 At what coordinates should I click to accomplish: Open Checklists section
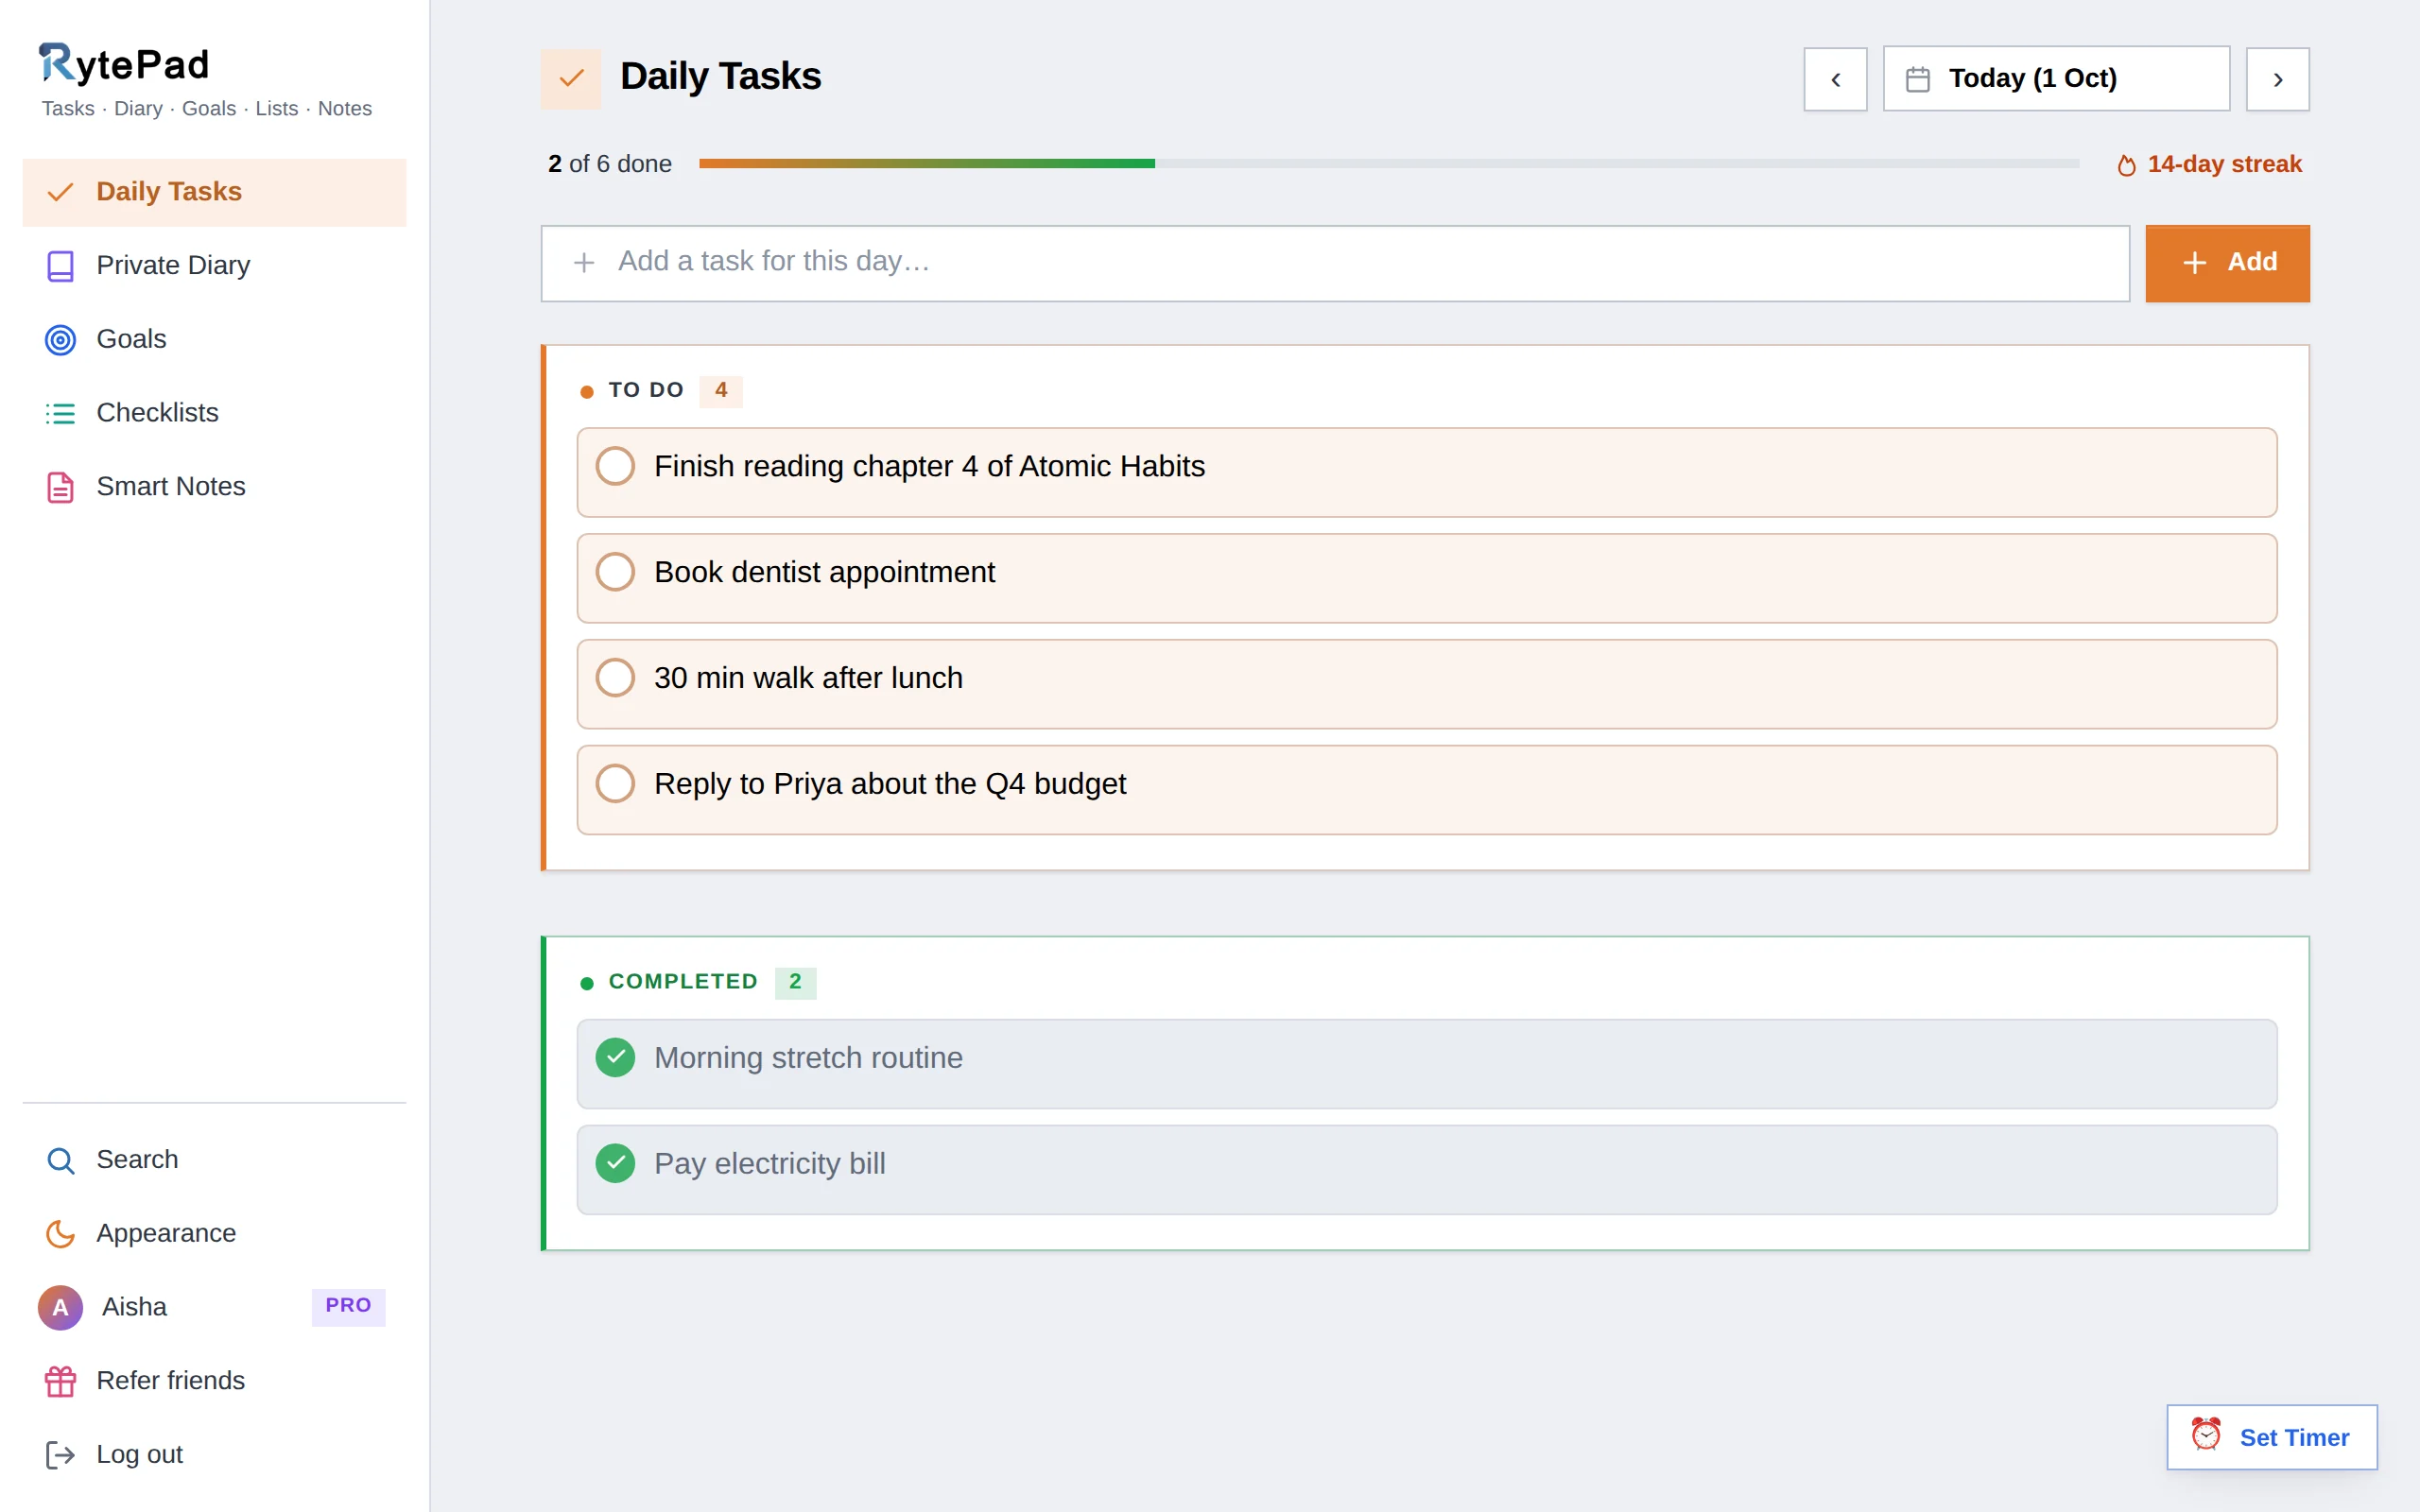[x=214, y=413]
